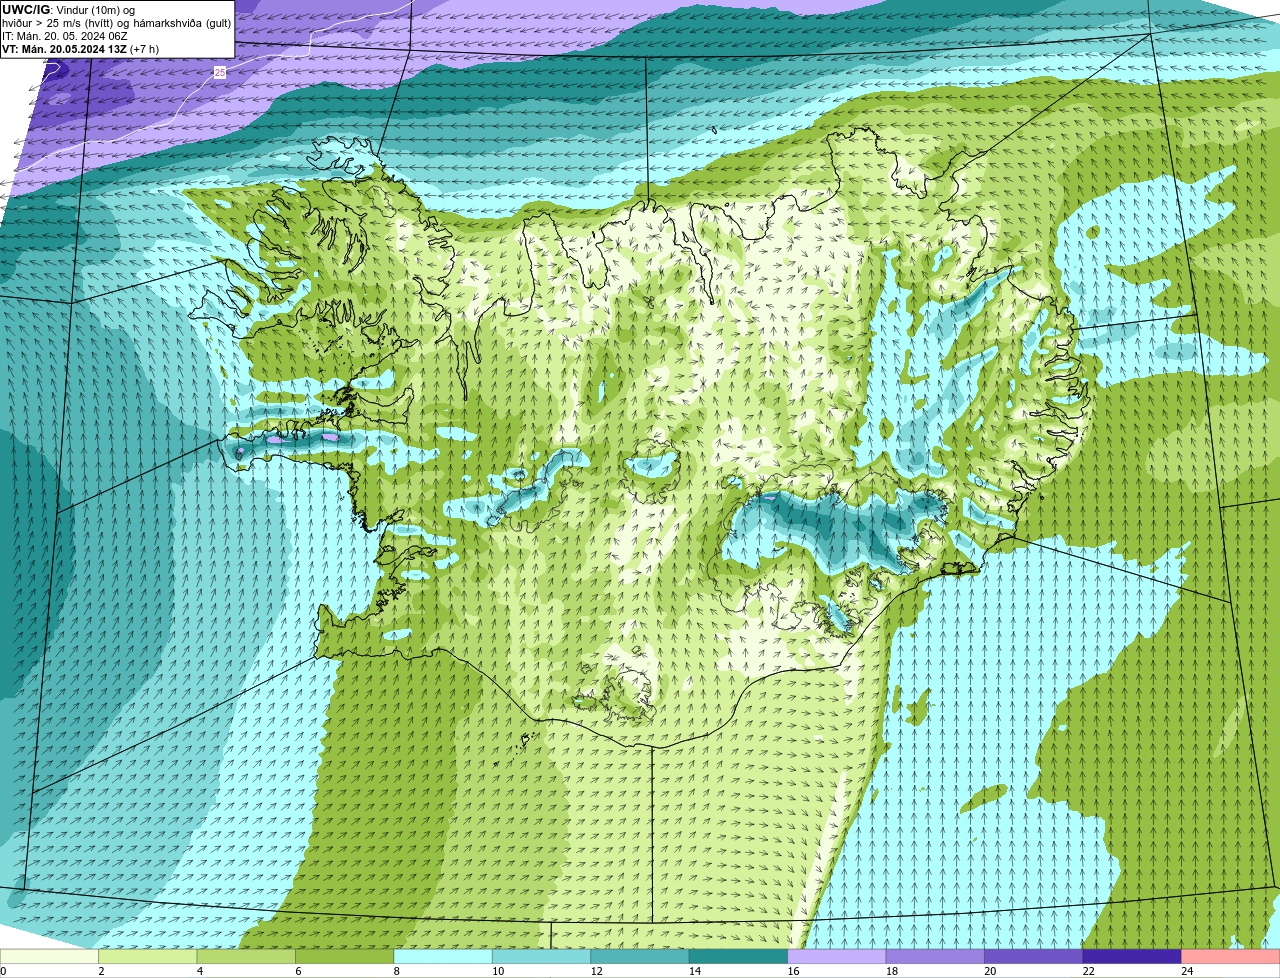Viewport: 1280px width, 978px height.
Task: Click the '24' tick label on the legend
Action: click(x=1187, y=971)
